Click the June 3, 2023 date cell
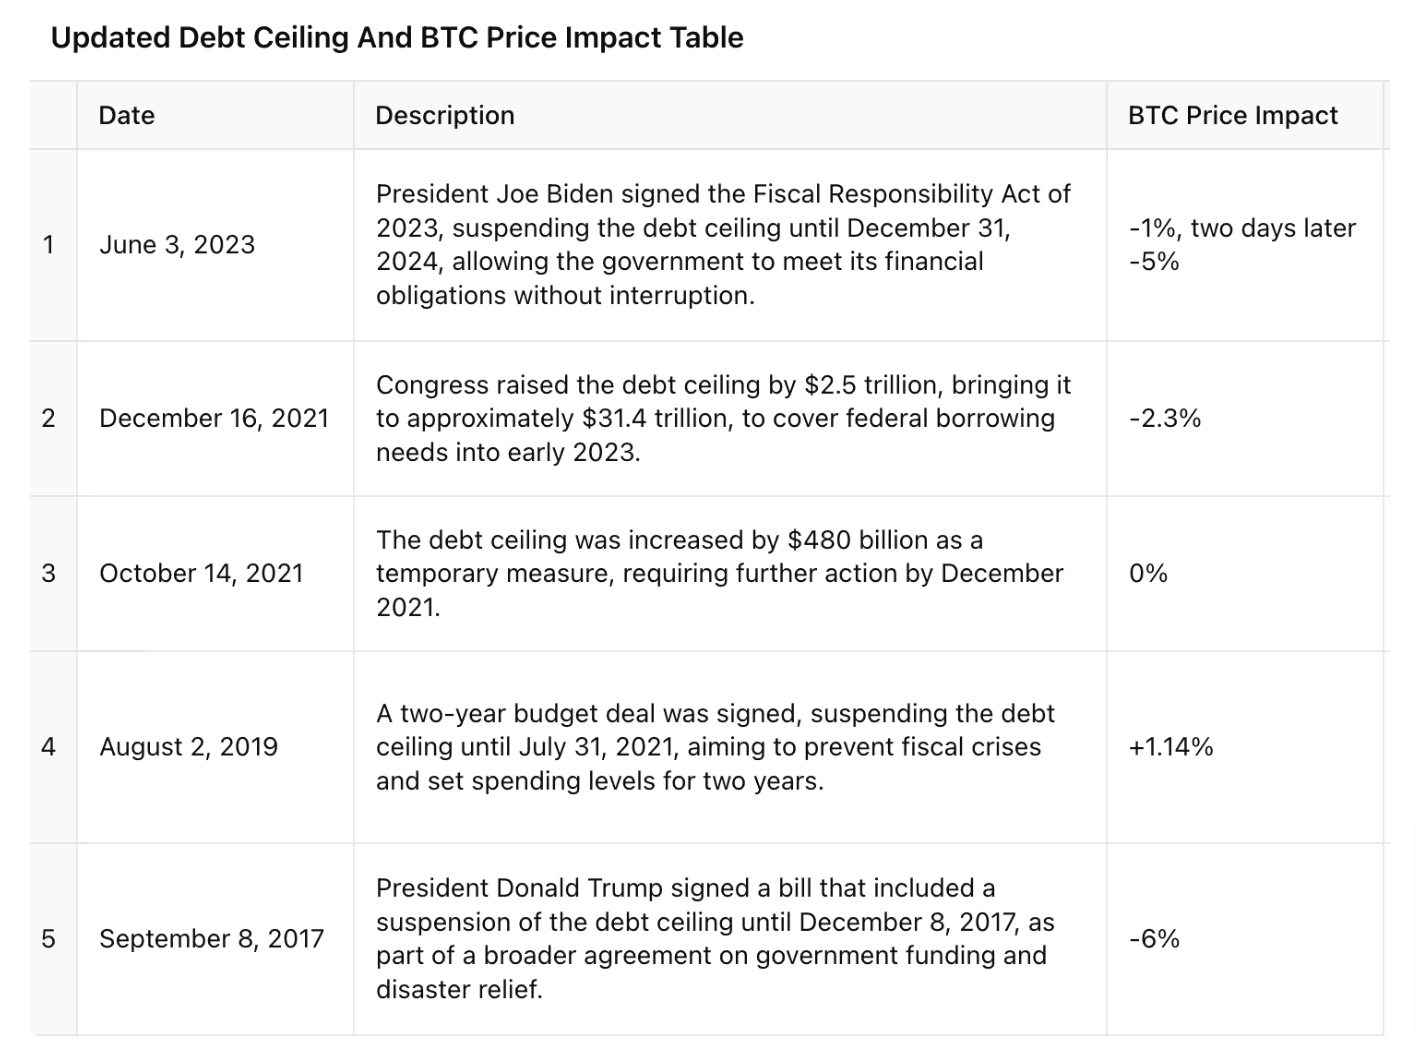The image size is (1416, 1050). click(x=177, y=245)
